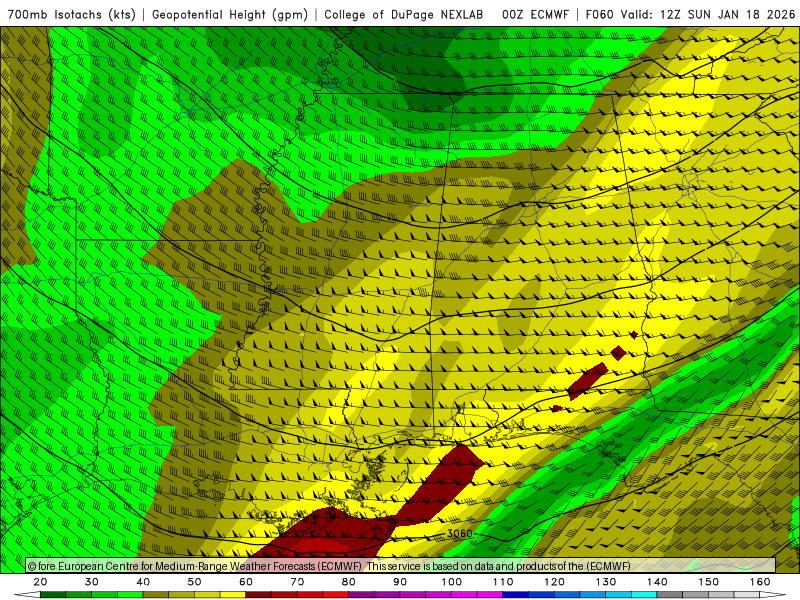The height and width of the screenshot is (600, 800).
Task: Click the '3060' height contour label
Action: pyautogui.click(x=460, y=533)
